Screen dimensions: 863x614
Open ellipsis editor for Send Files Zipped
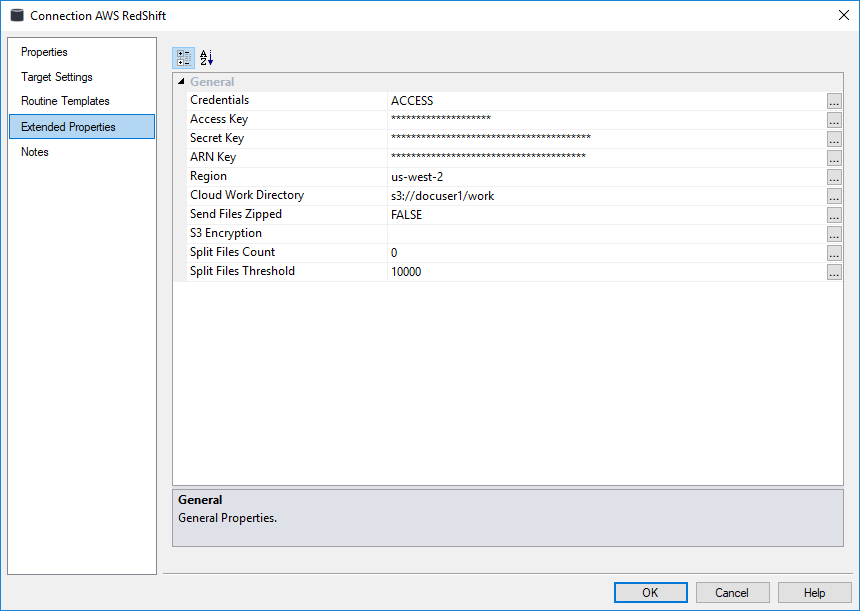834,215
